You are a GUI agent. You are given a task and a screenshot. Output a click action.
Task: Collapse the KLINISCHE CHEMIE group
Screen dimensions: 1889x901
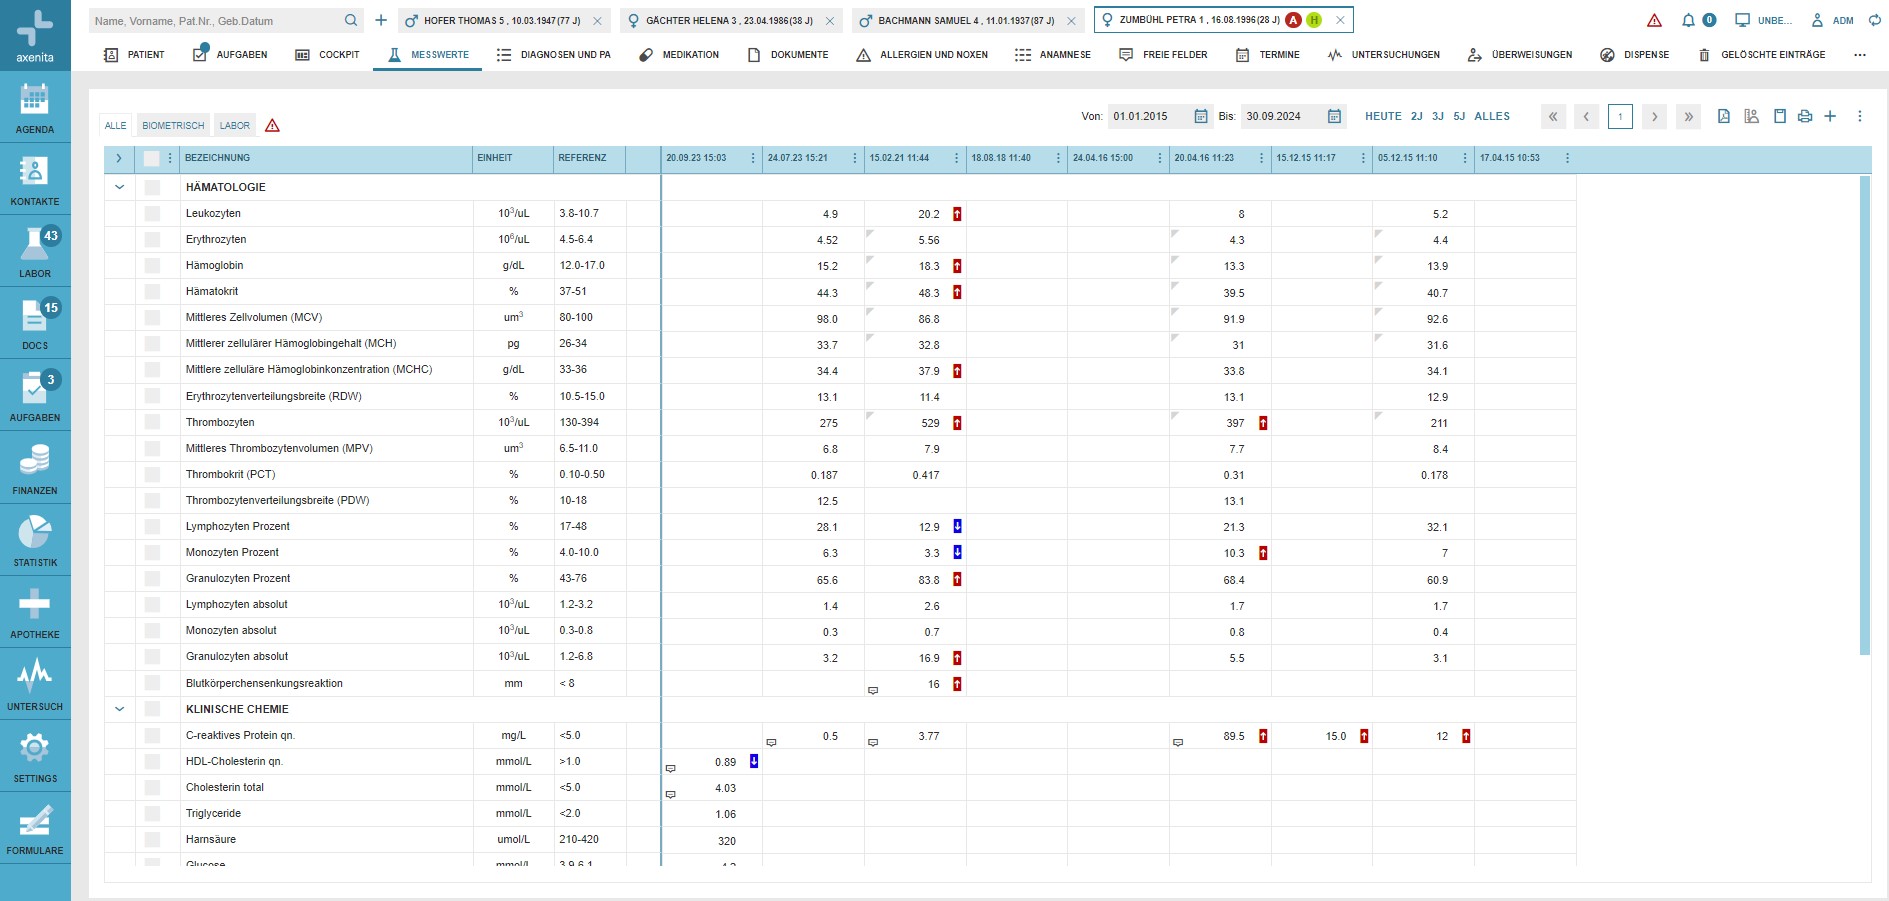120,709
